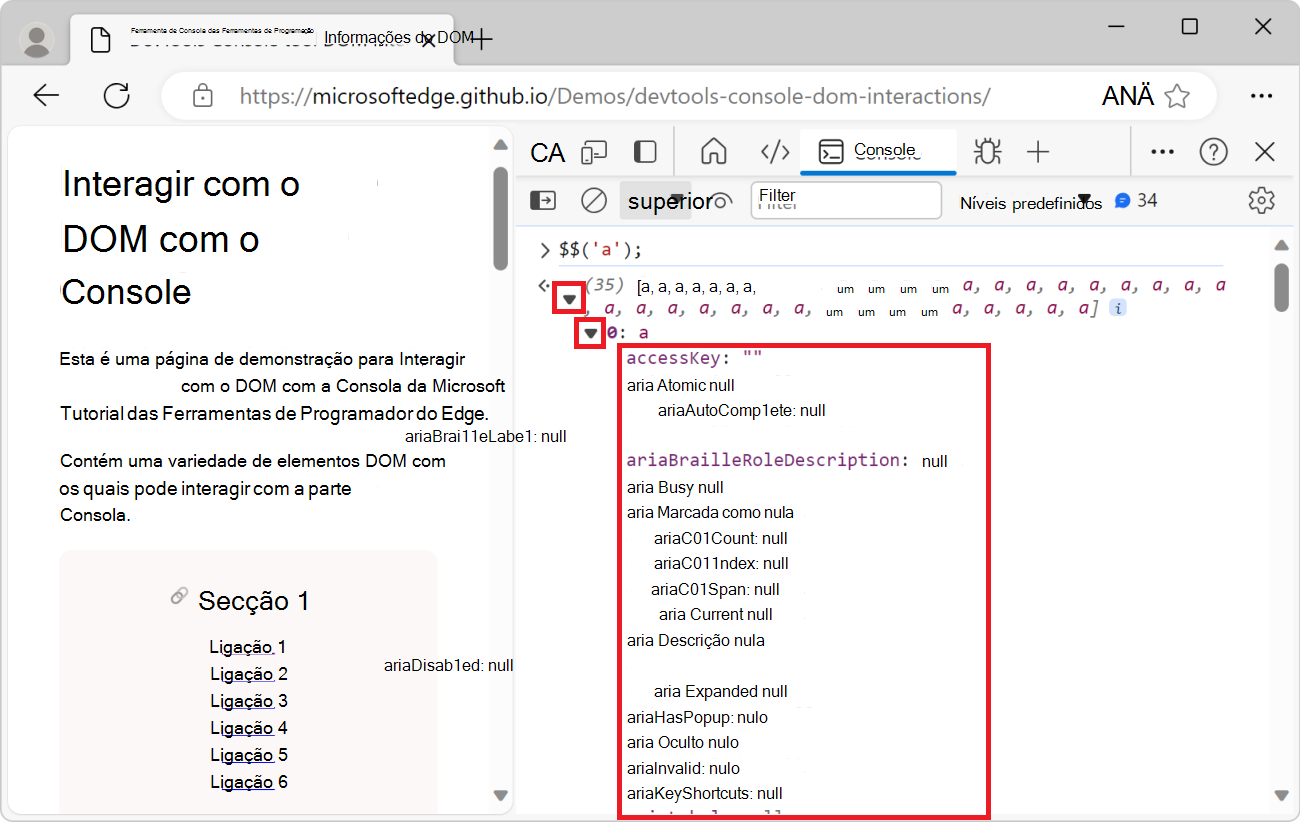The width and height of the screenshot is (1300, 822).
Task: Click the Home icon in DevTools
Action: point(713,152)
